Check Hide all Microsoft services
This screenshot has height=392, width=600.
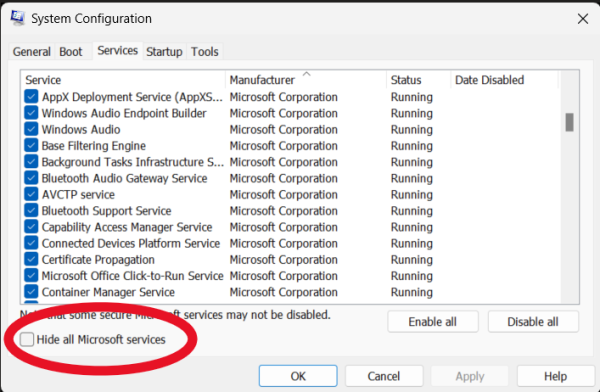coord(27,339)
